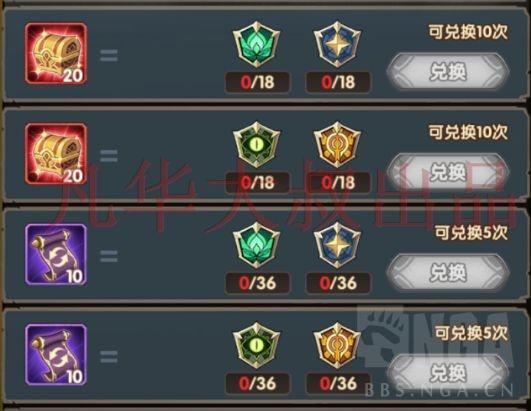Click the golden treasure chest in first row

(56, 53)
